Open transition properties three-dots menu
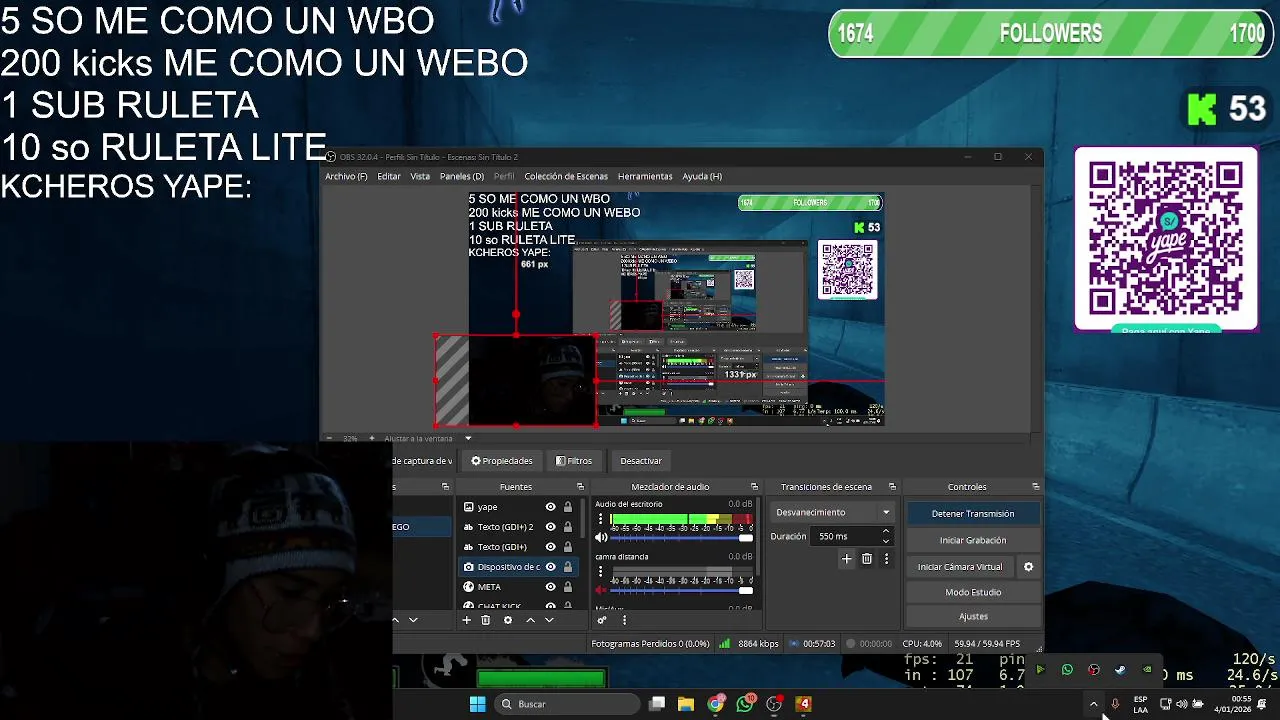The width and height of the screenshot is (1280, 720). (x=886, y=559)
